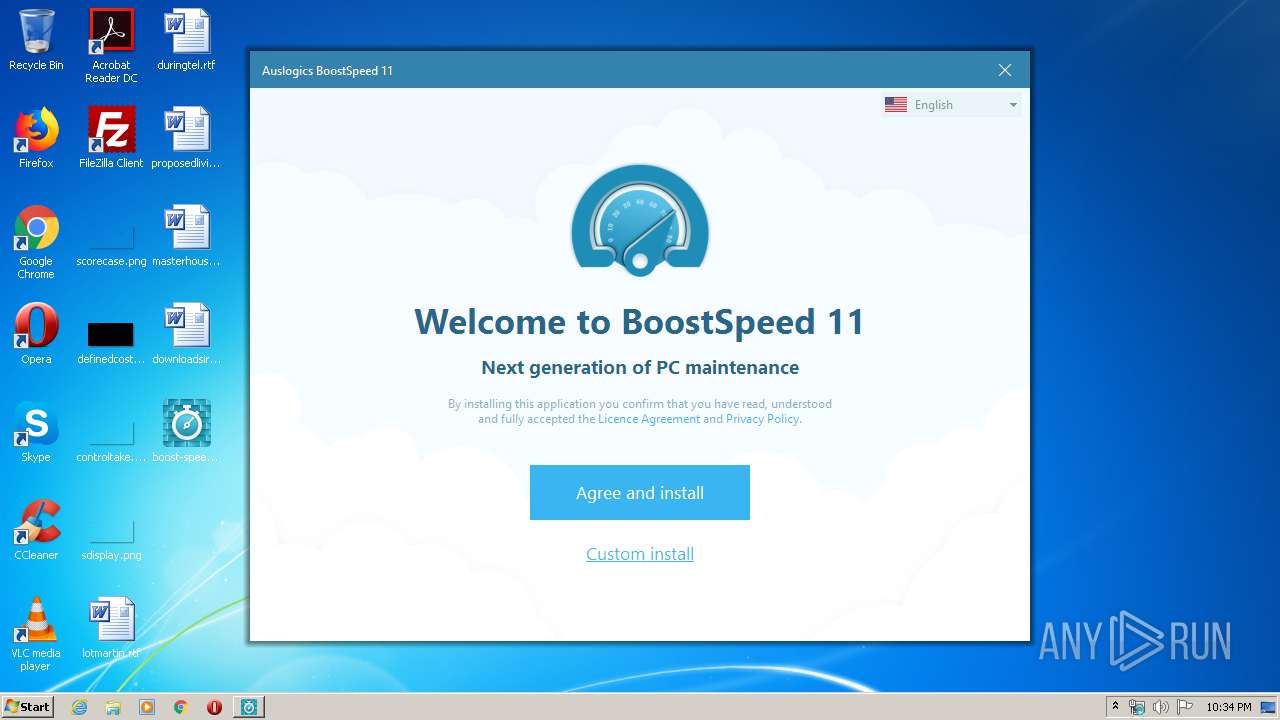Select the definedcost file icon
Image resolution: width=1280 pixels, height=720 pixels.
pos(111,342)
